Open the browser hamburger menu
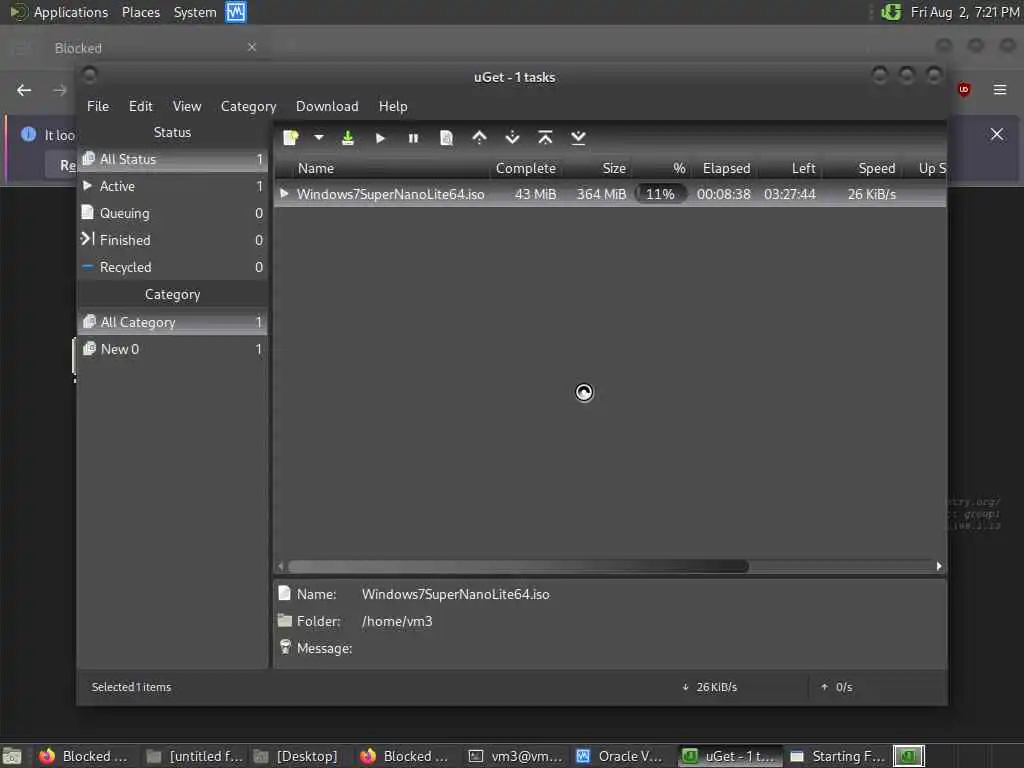Screen dimensions: 1024x768 coord(1000,89)
